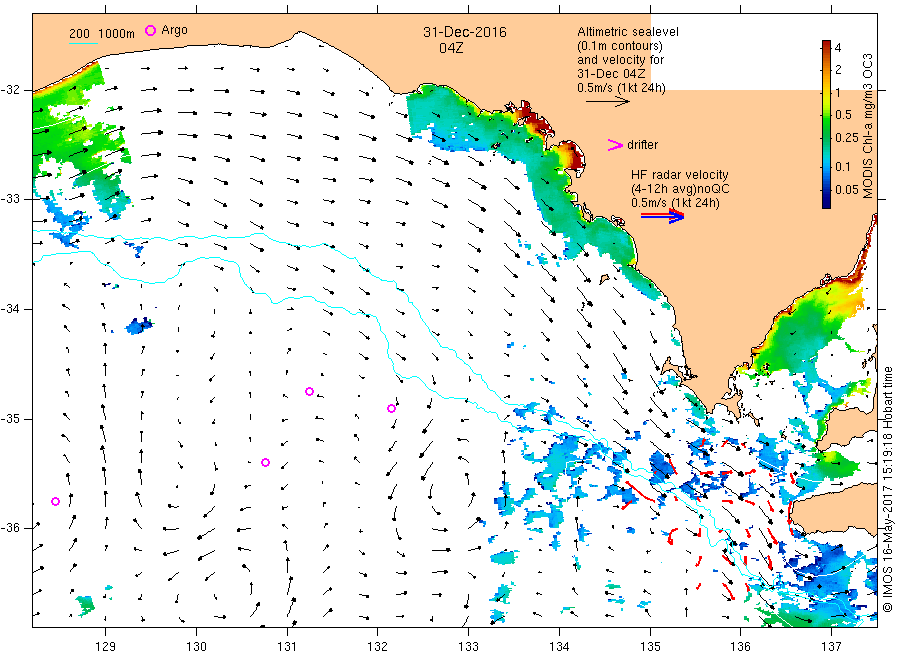Click the Argo float marker near 132.2E 34.9S
The width and height of the screenshot is (900, 660).
391,409
